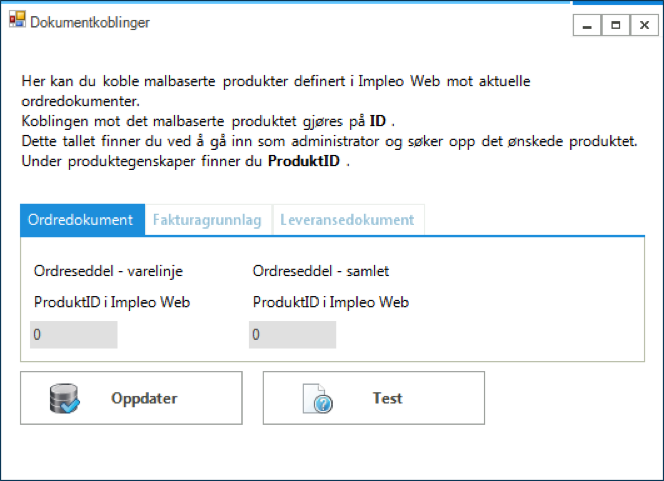Click the question-mark document icon beside Test

(x=317, y=399)
